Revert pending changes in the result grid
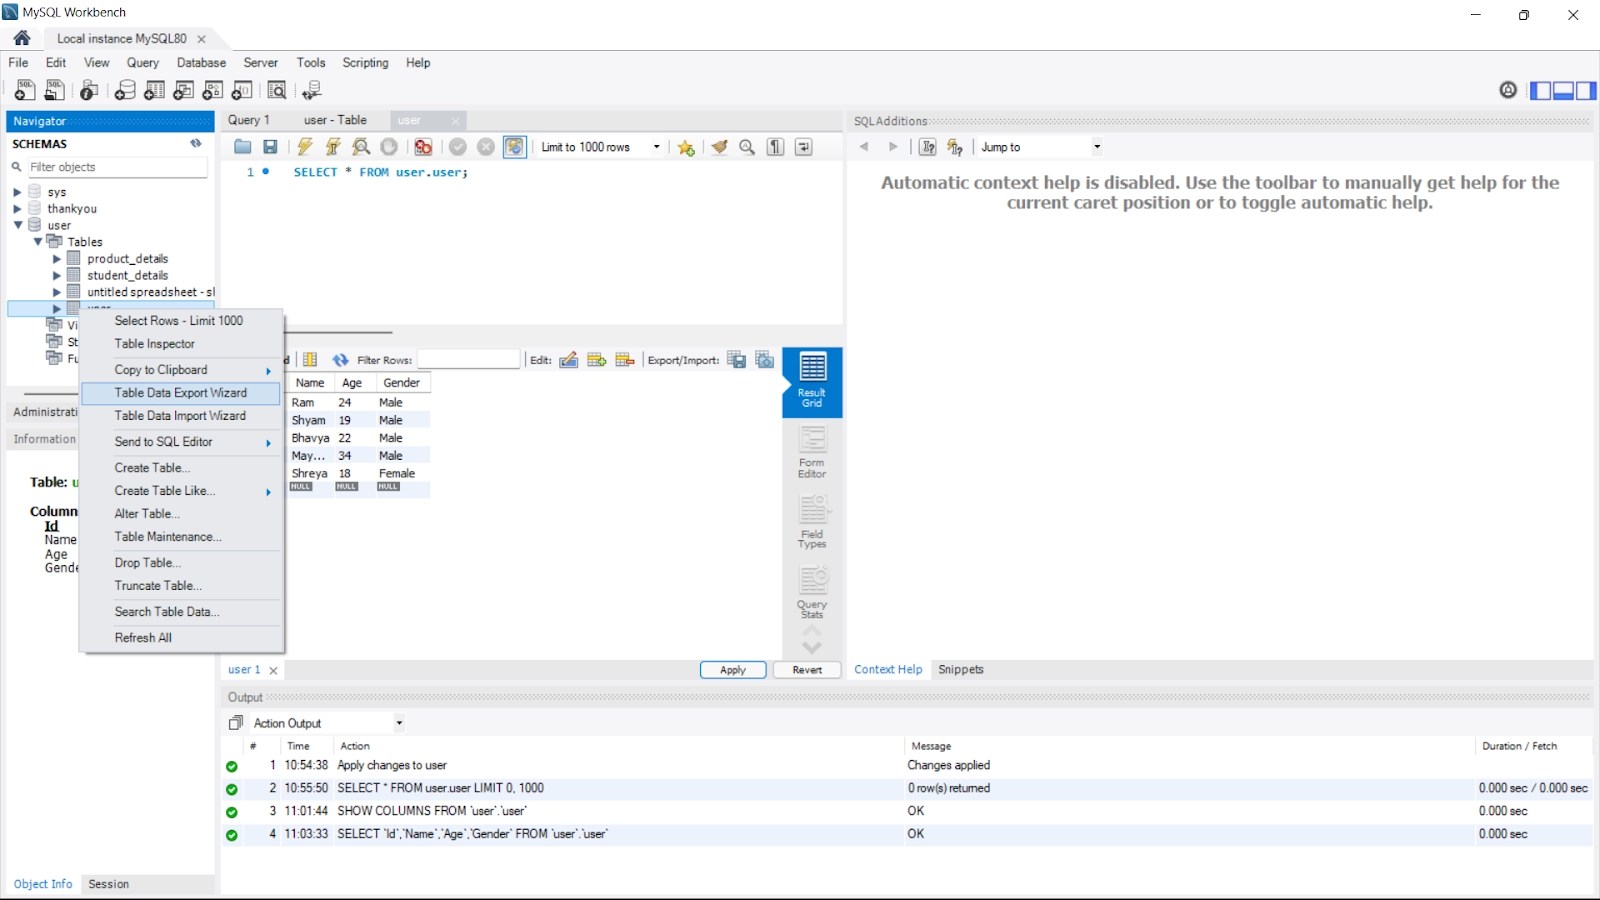This screenshot has width=1600, height=900. (x=806, y=670)
